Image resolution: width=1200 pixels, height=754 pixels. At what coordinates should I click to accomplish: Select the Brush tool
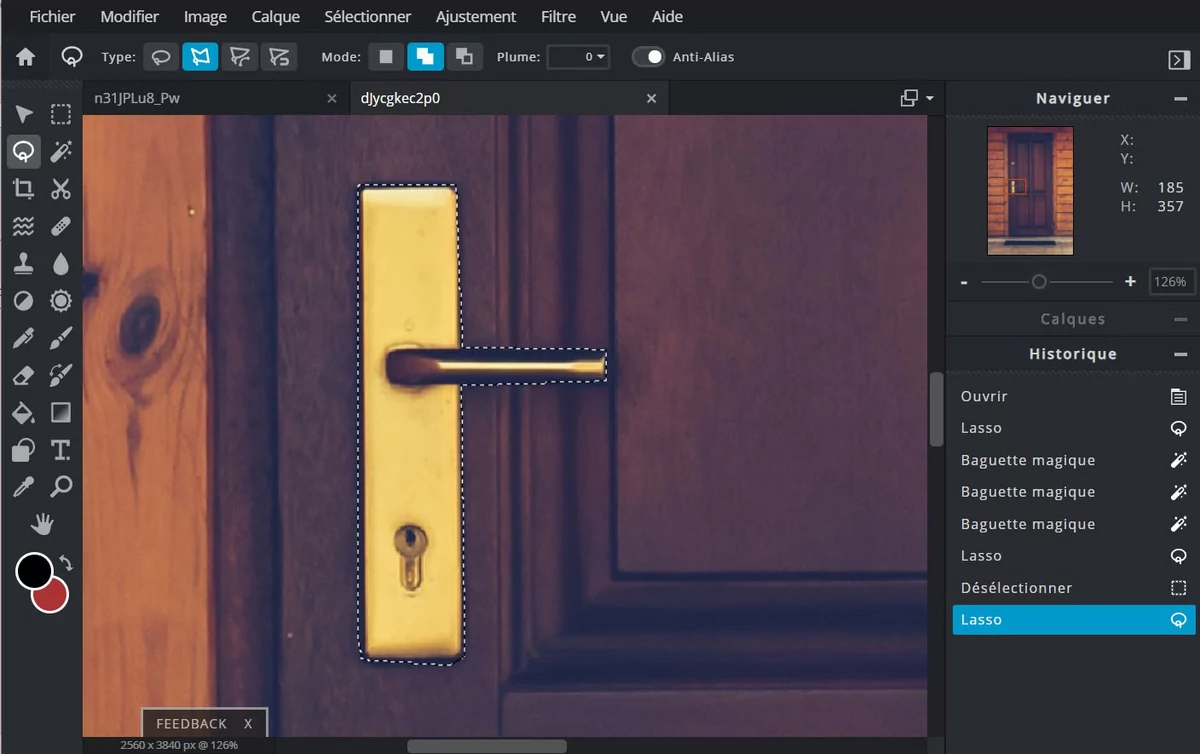coord(61,338)
